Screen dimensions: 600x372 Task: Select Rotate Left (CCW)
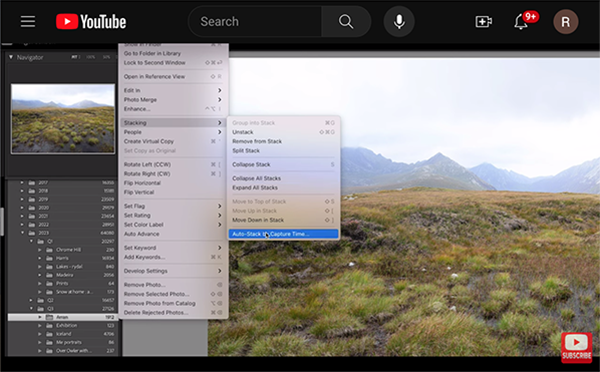(x=173, y=165)
